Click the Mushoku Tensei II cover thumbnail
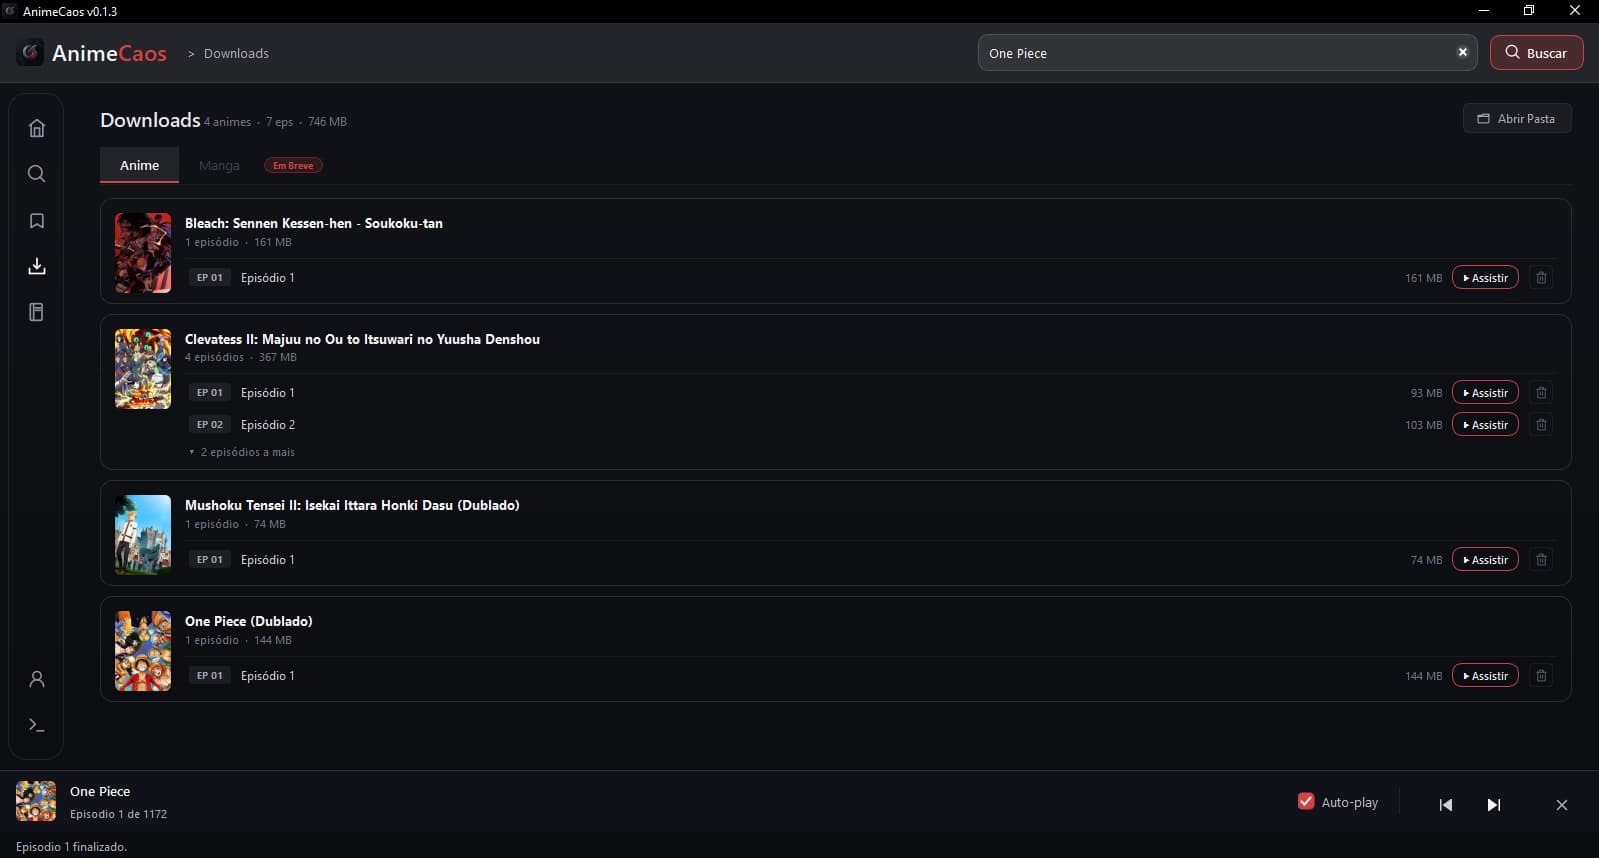The width and height of the screenshot is (1599, 858). coord(143,535)
